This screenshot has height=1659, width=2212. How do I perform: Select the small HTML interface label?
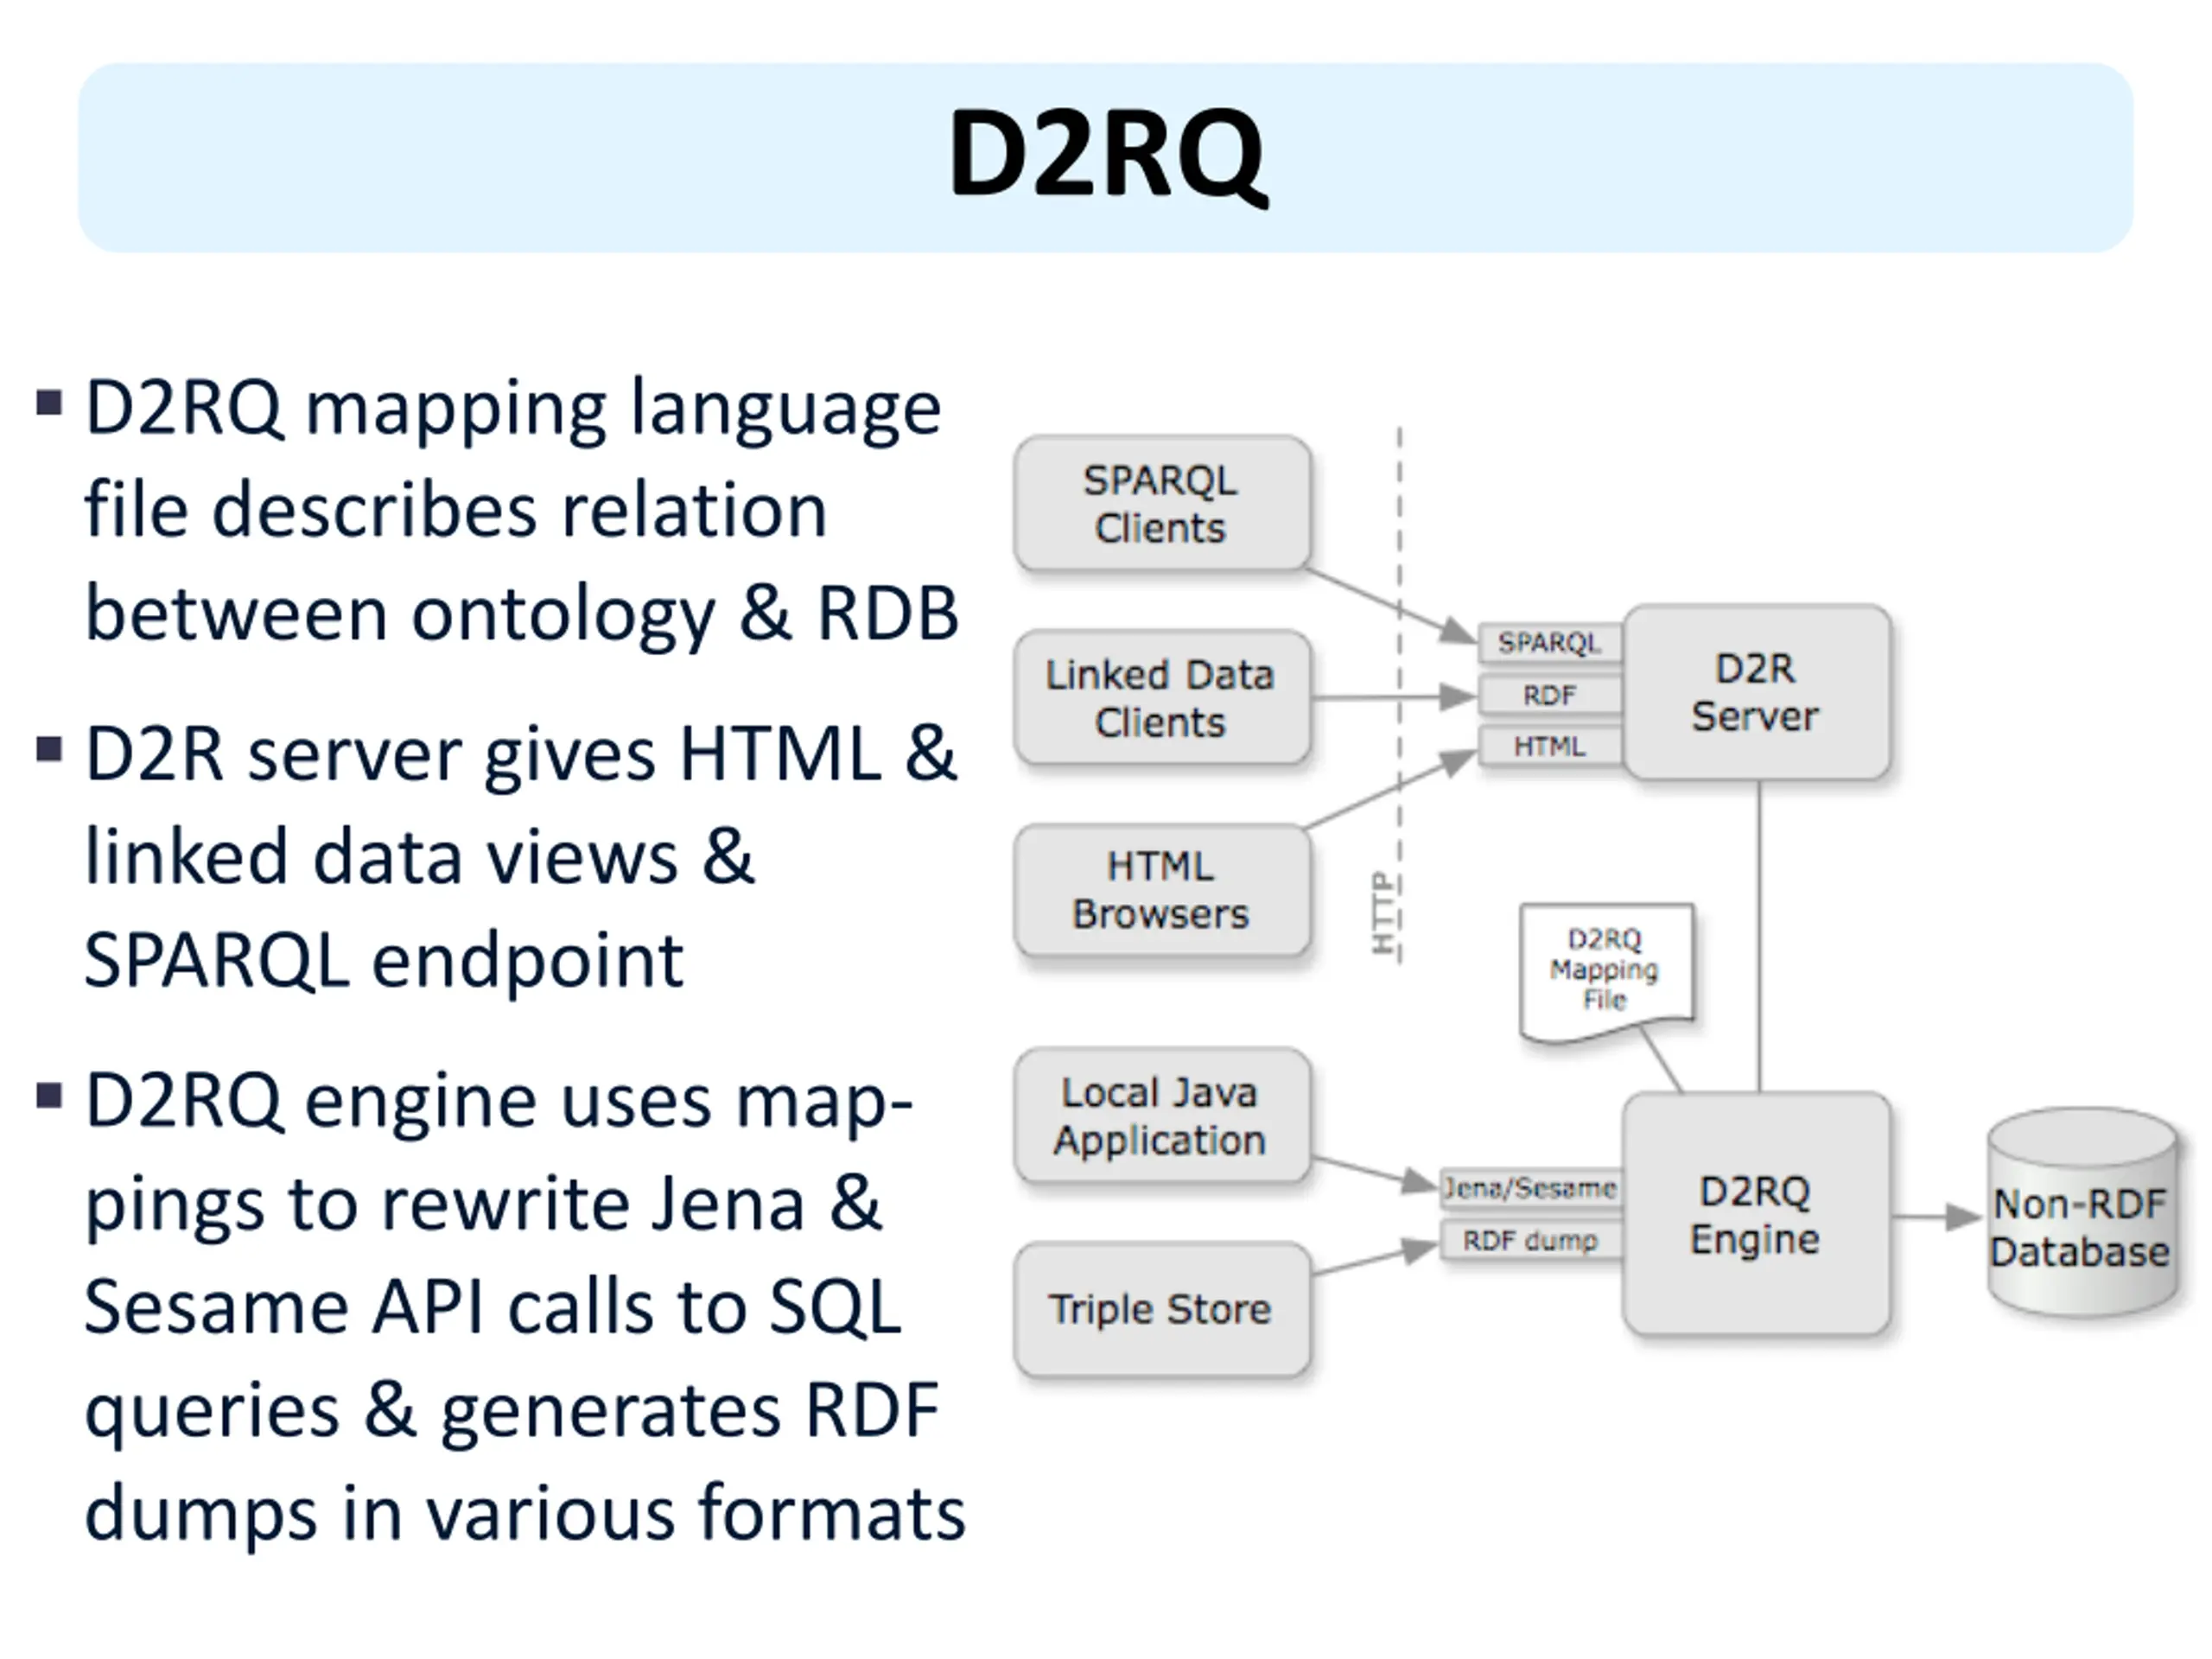1549,746
